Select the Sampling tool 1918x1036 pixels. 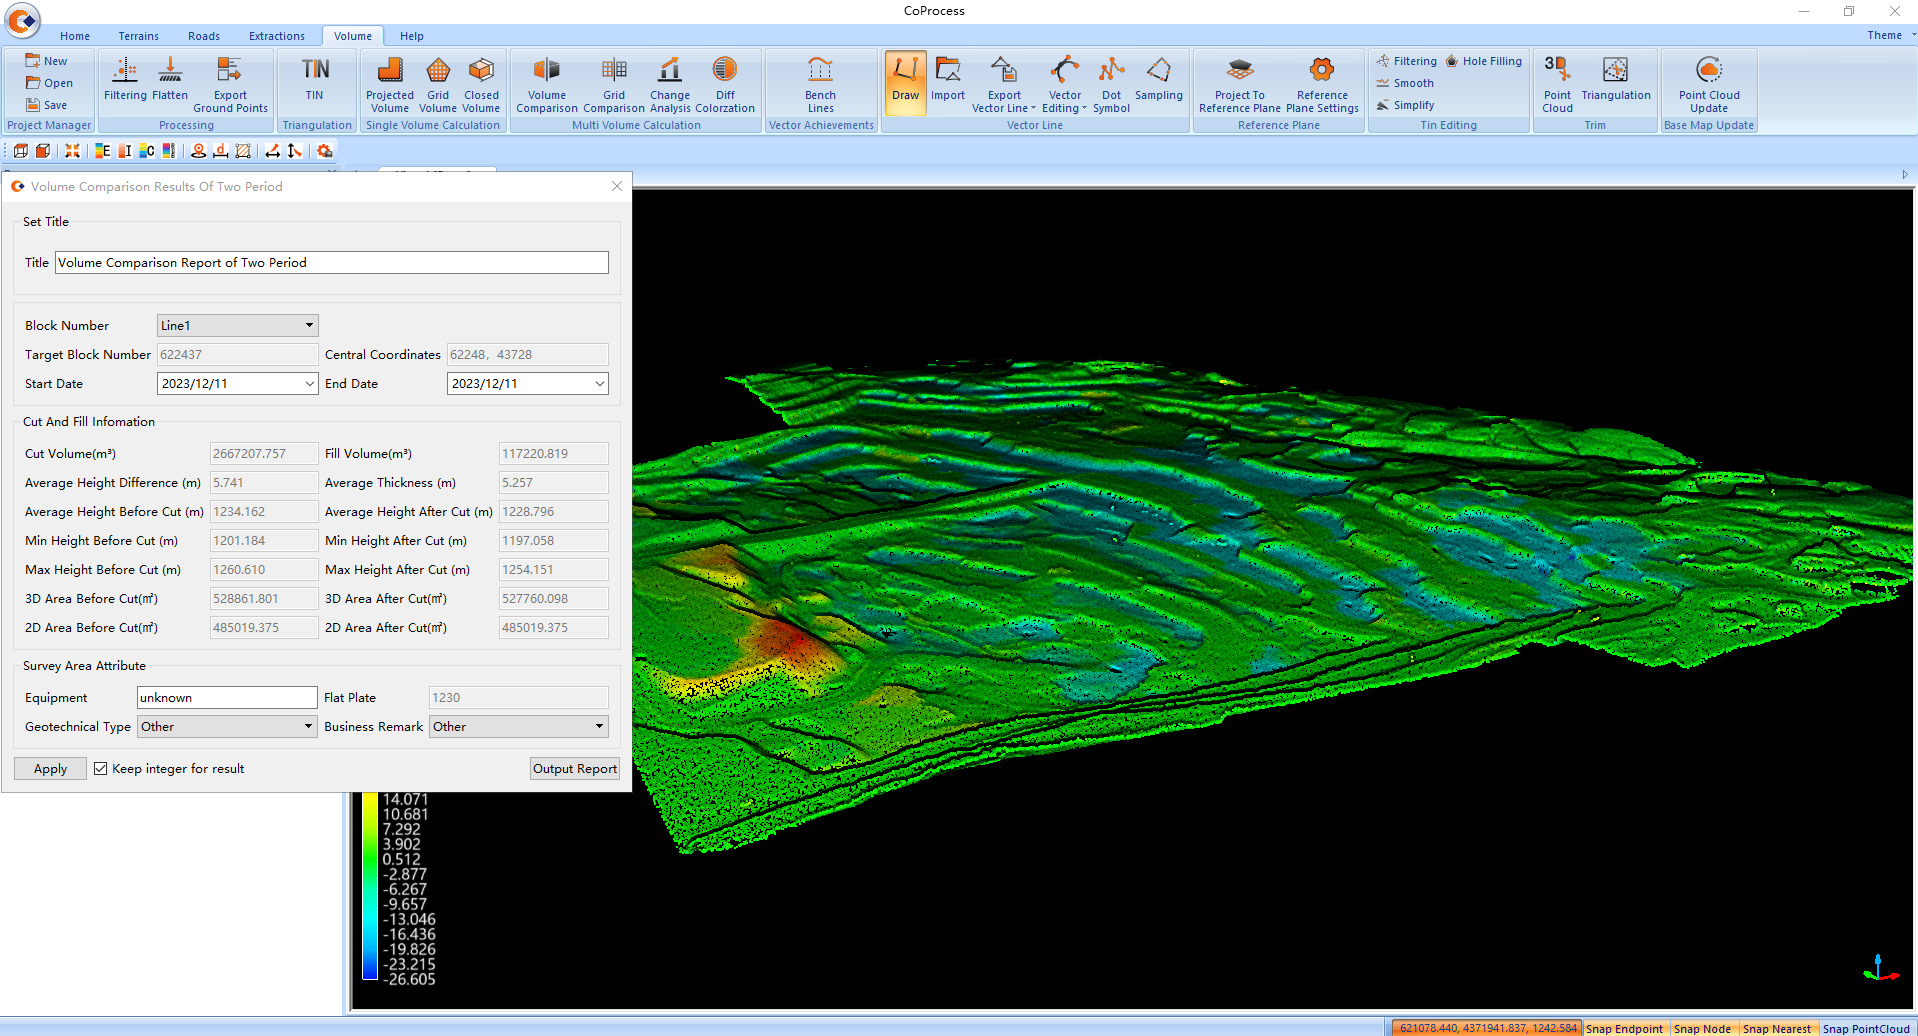click(x=1158, y=83)
